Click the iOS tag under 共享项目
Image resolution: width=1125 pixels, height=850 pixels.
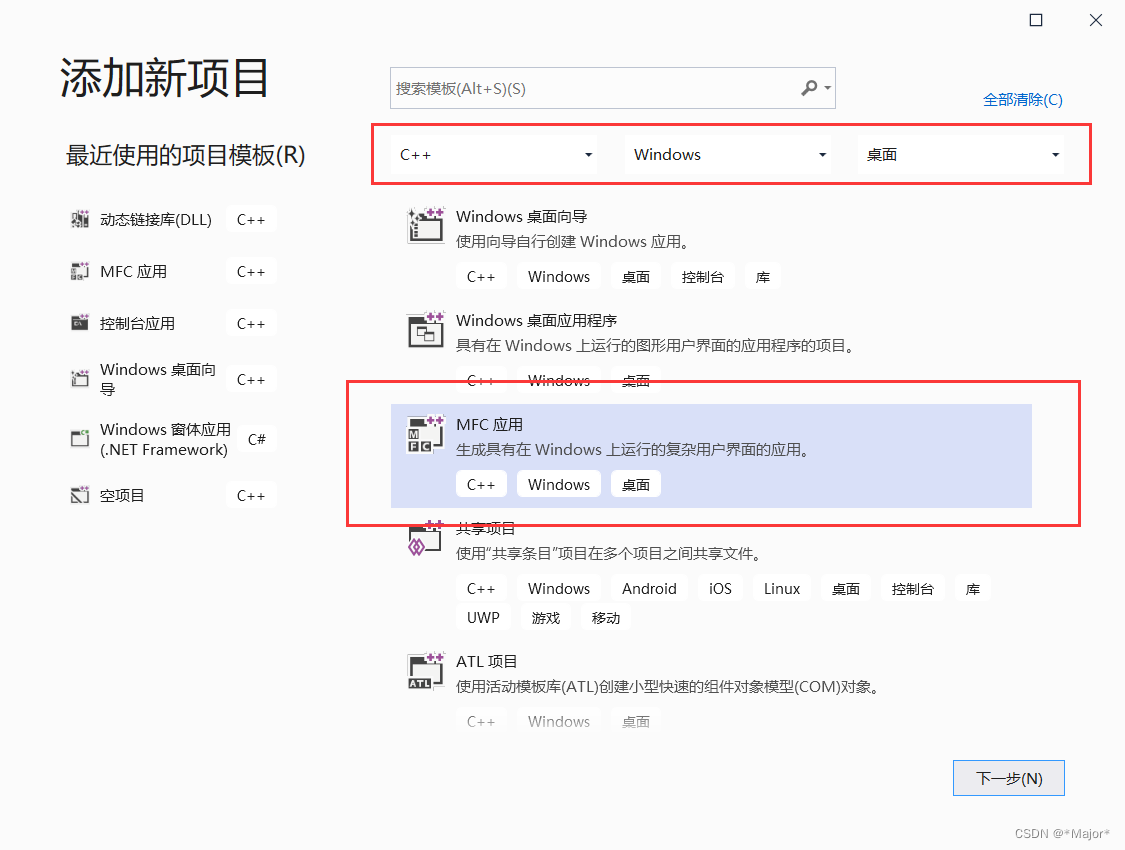pos(720,589)
